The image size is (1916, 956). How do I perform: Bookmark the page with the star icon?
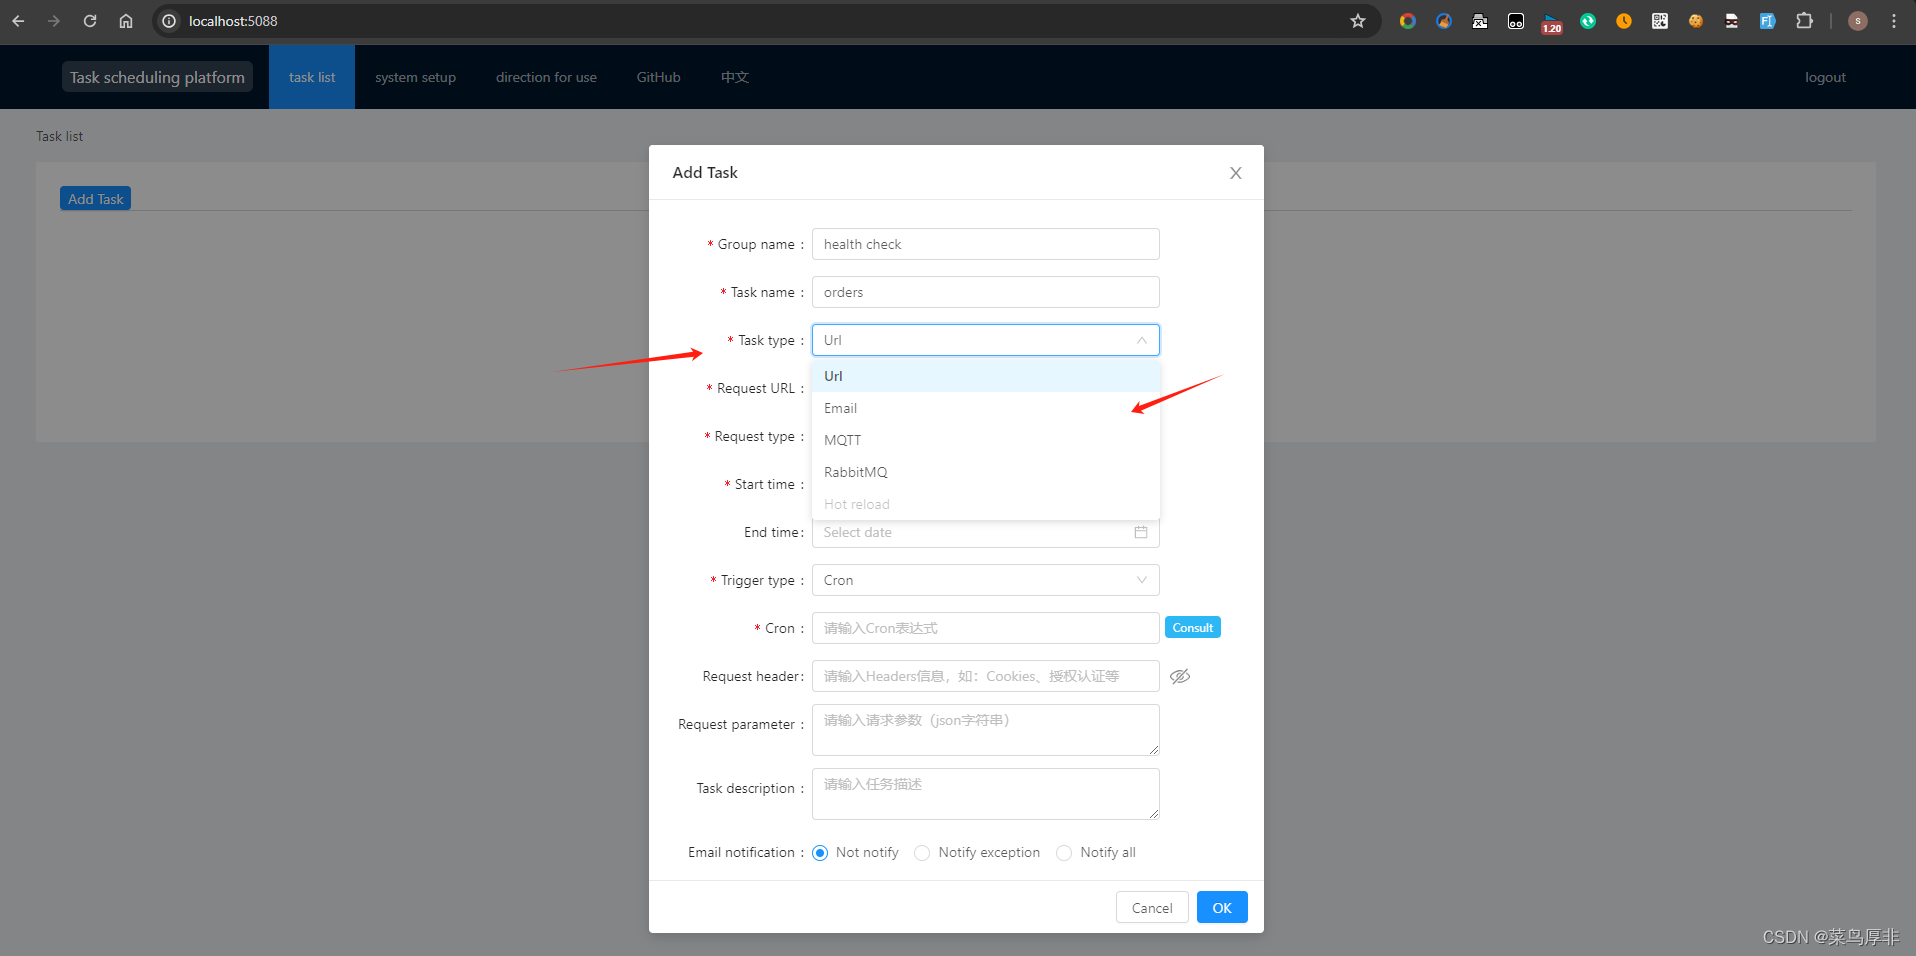[x=1357, y=21]
